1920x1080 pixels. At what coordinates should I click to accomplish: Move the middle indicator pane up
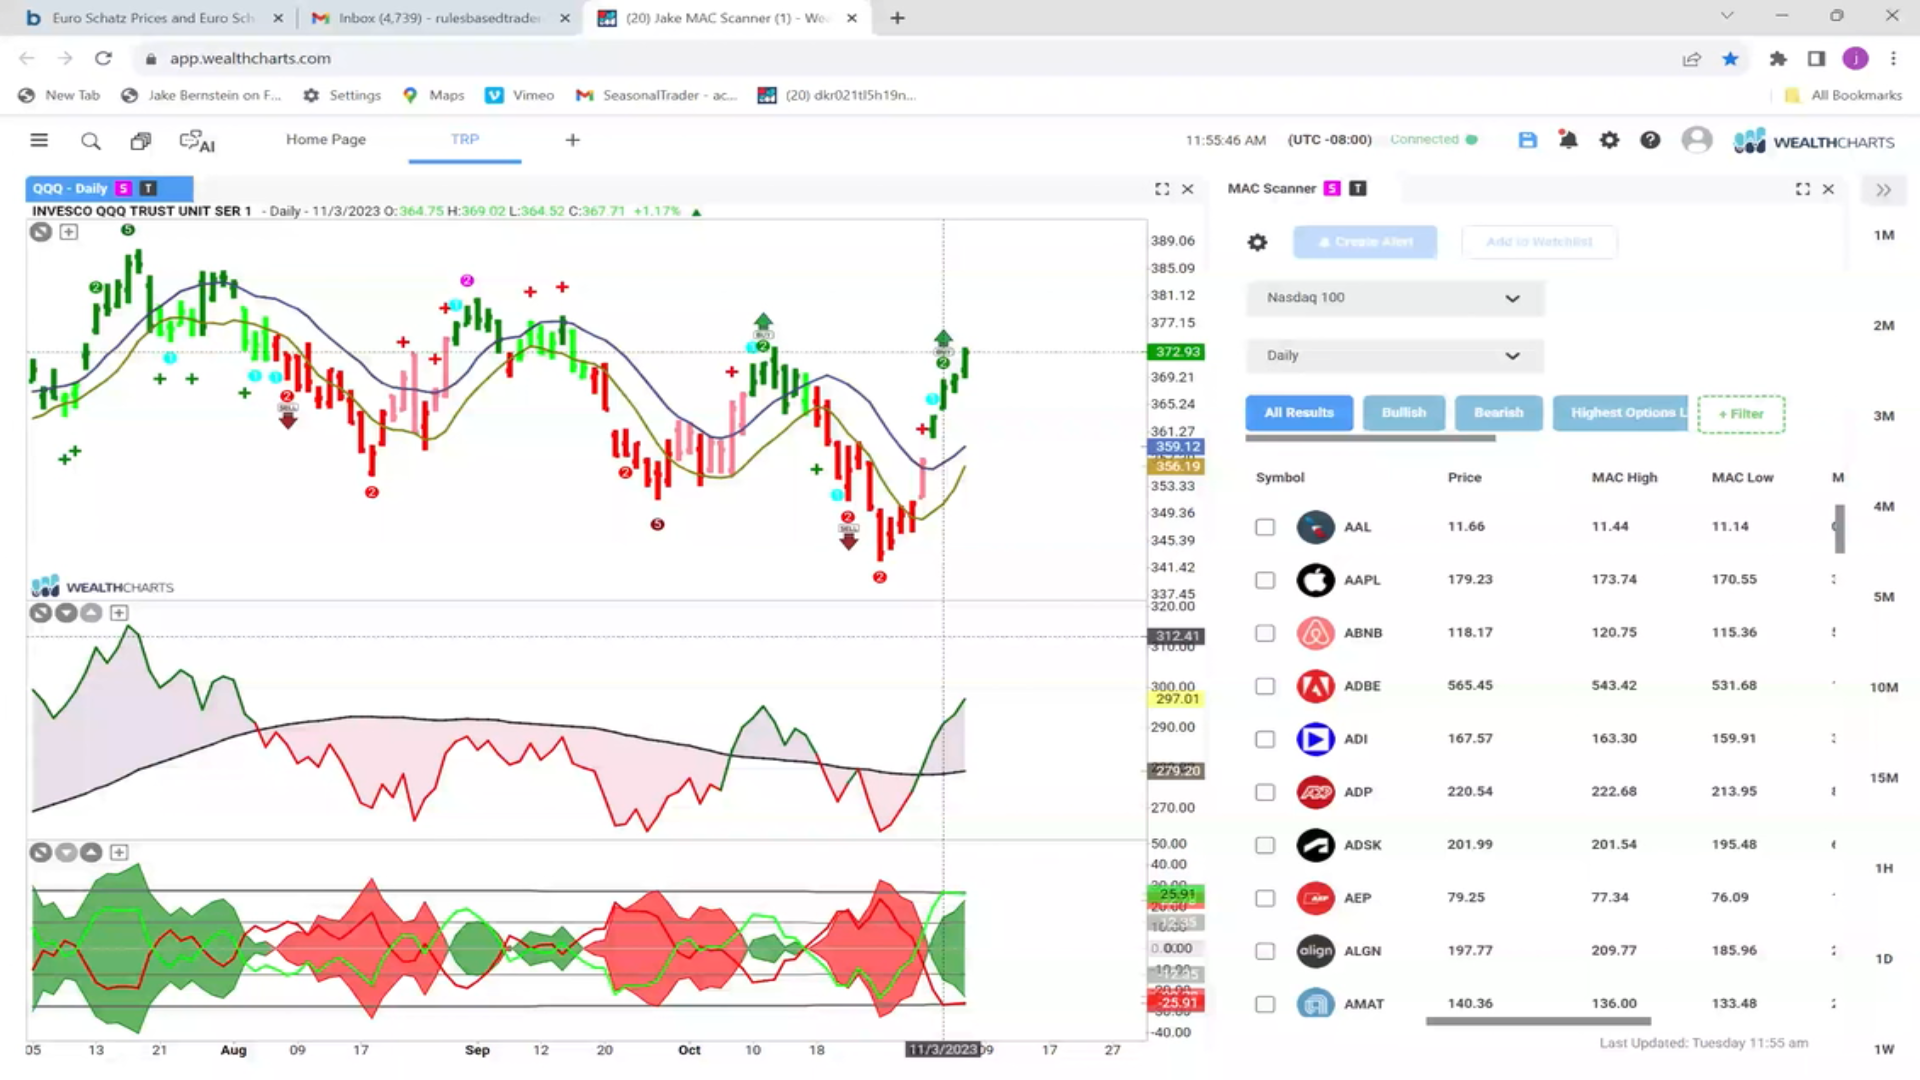tap(91, 613)
